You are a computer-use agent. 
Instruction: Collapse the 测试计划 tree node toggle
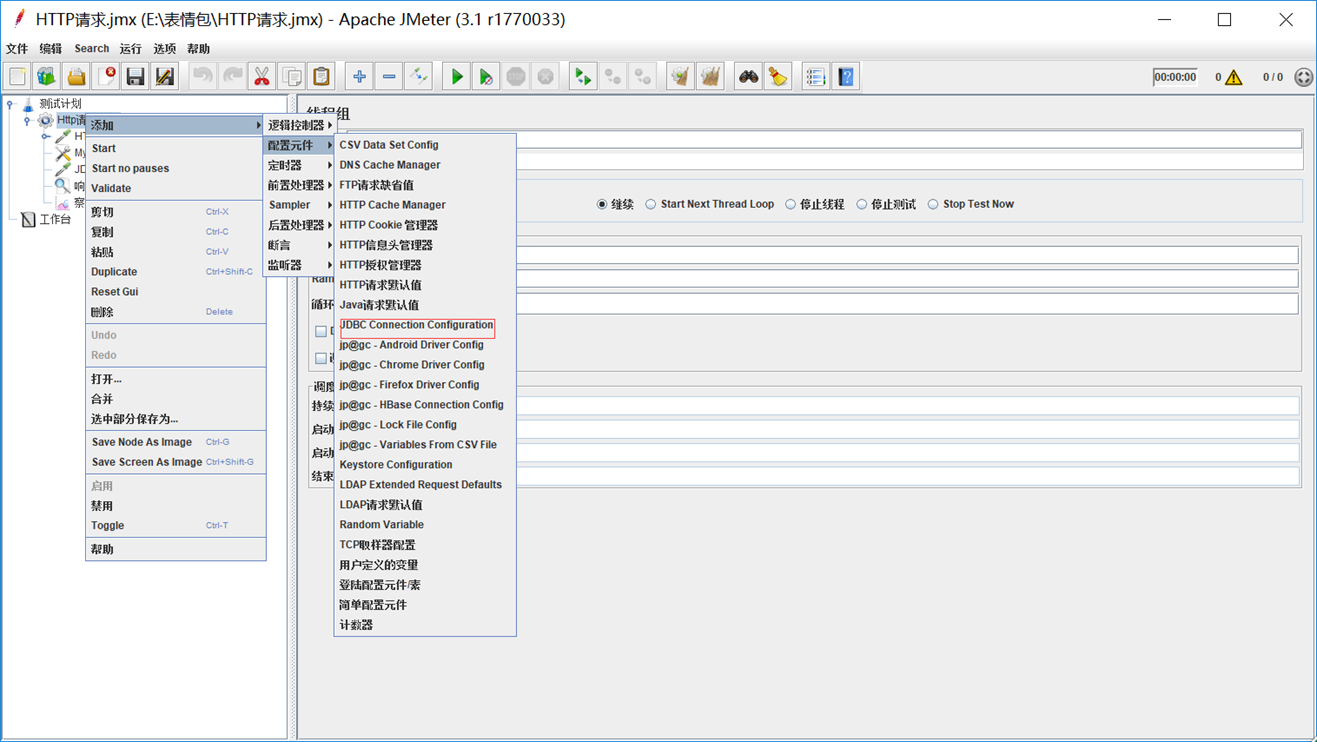coord(10,104)
